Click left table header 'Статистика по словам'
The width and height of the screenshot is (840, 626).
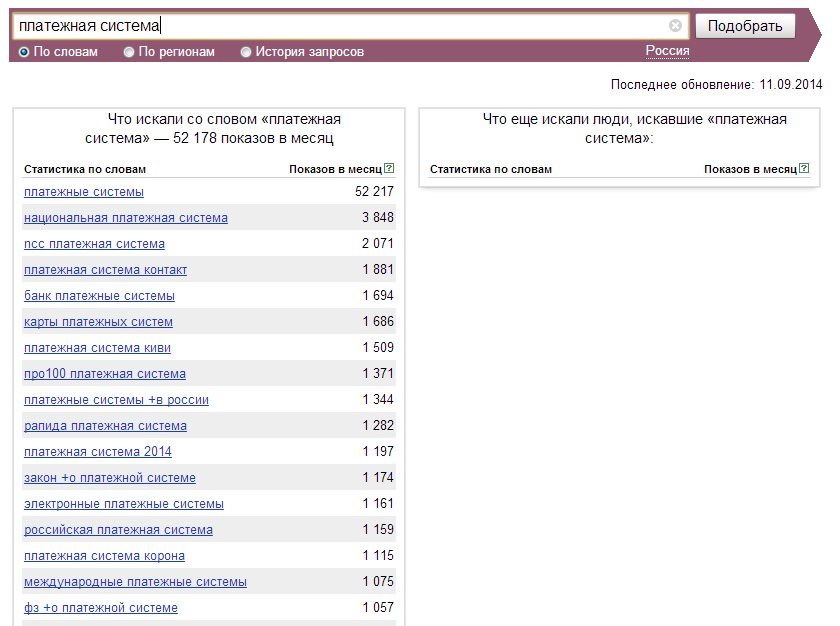85,169
